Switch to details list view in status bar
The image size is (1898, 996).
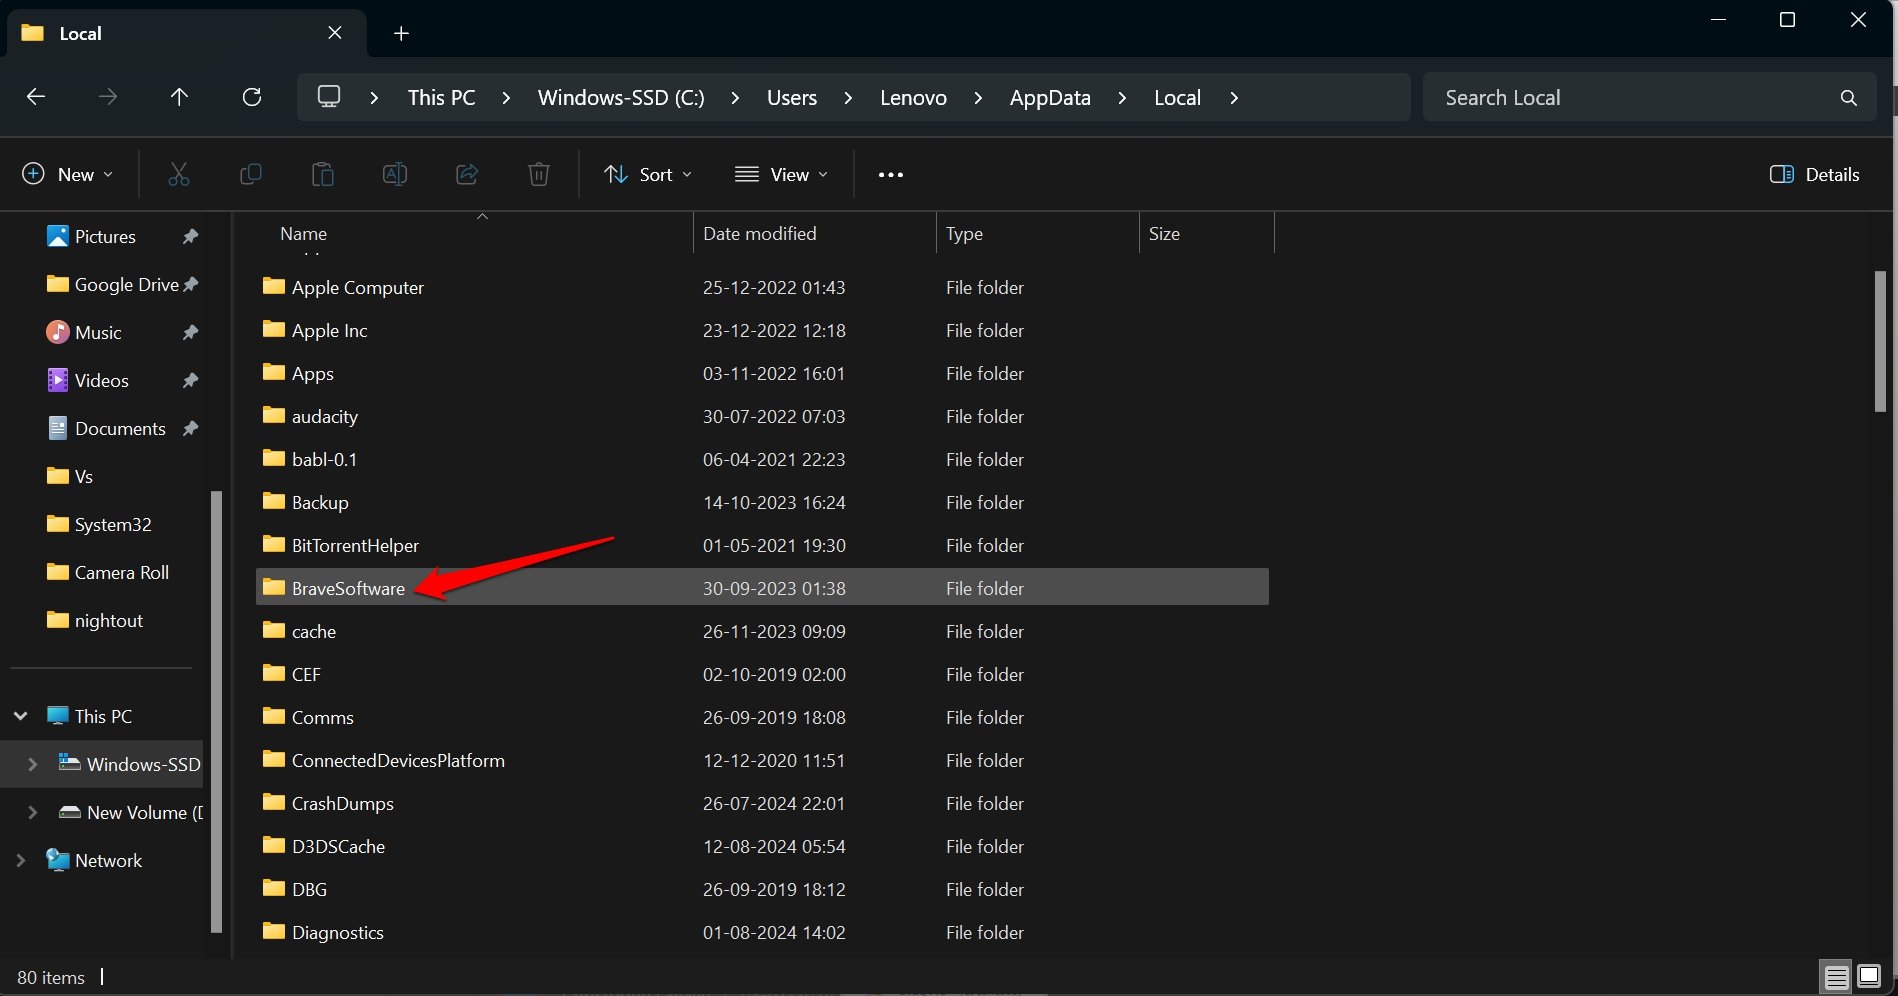click(x=1836, y=976)
